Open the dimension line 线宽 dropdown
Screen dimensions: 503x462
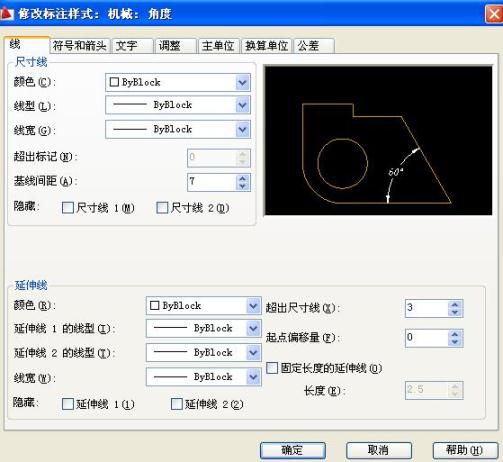(243, 129)
